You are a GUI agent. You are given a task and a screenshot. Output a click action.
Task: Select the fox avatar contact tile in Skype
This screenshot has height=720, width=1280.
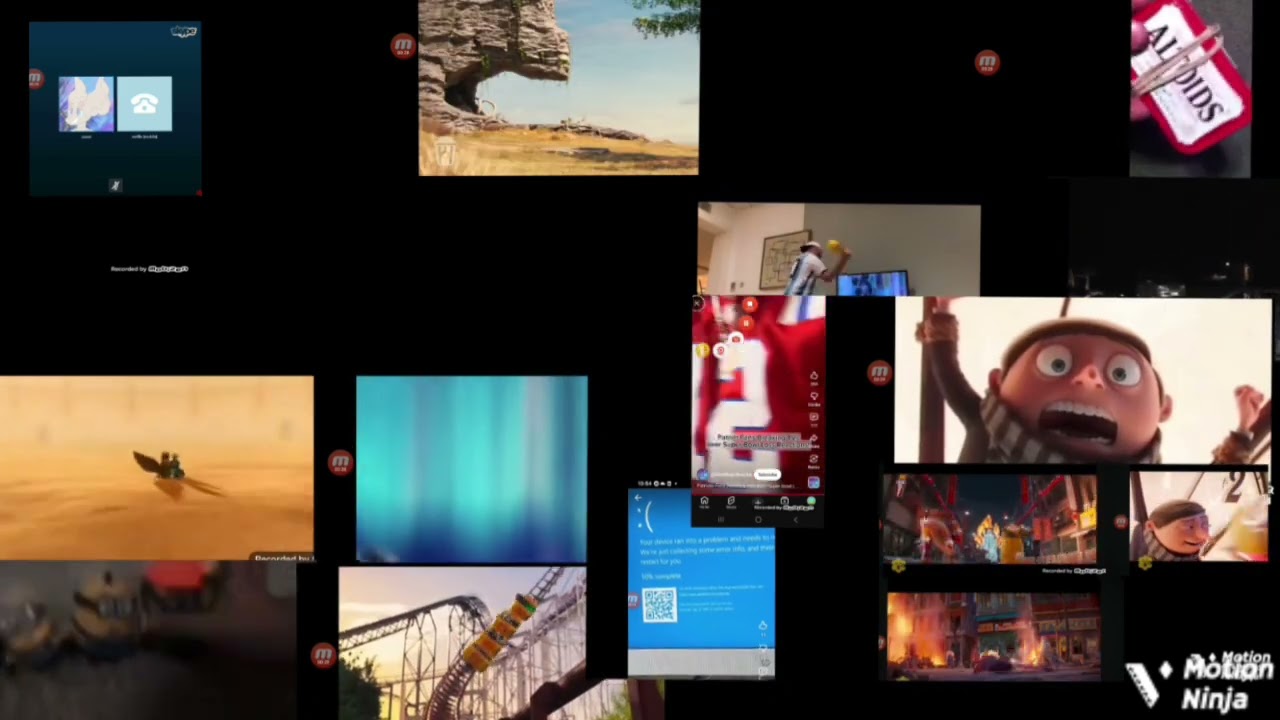pos(86,104)
